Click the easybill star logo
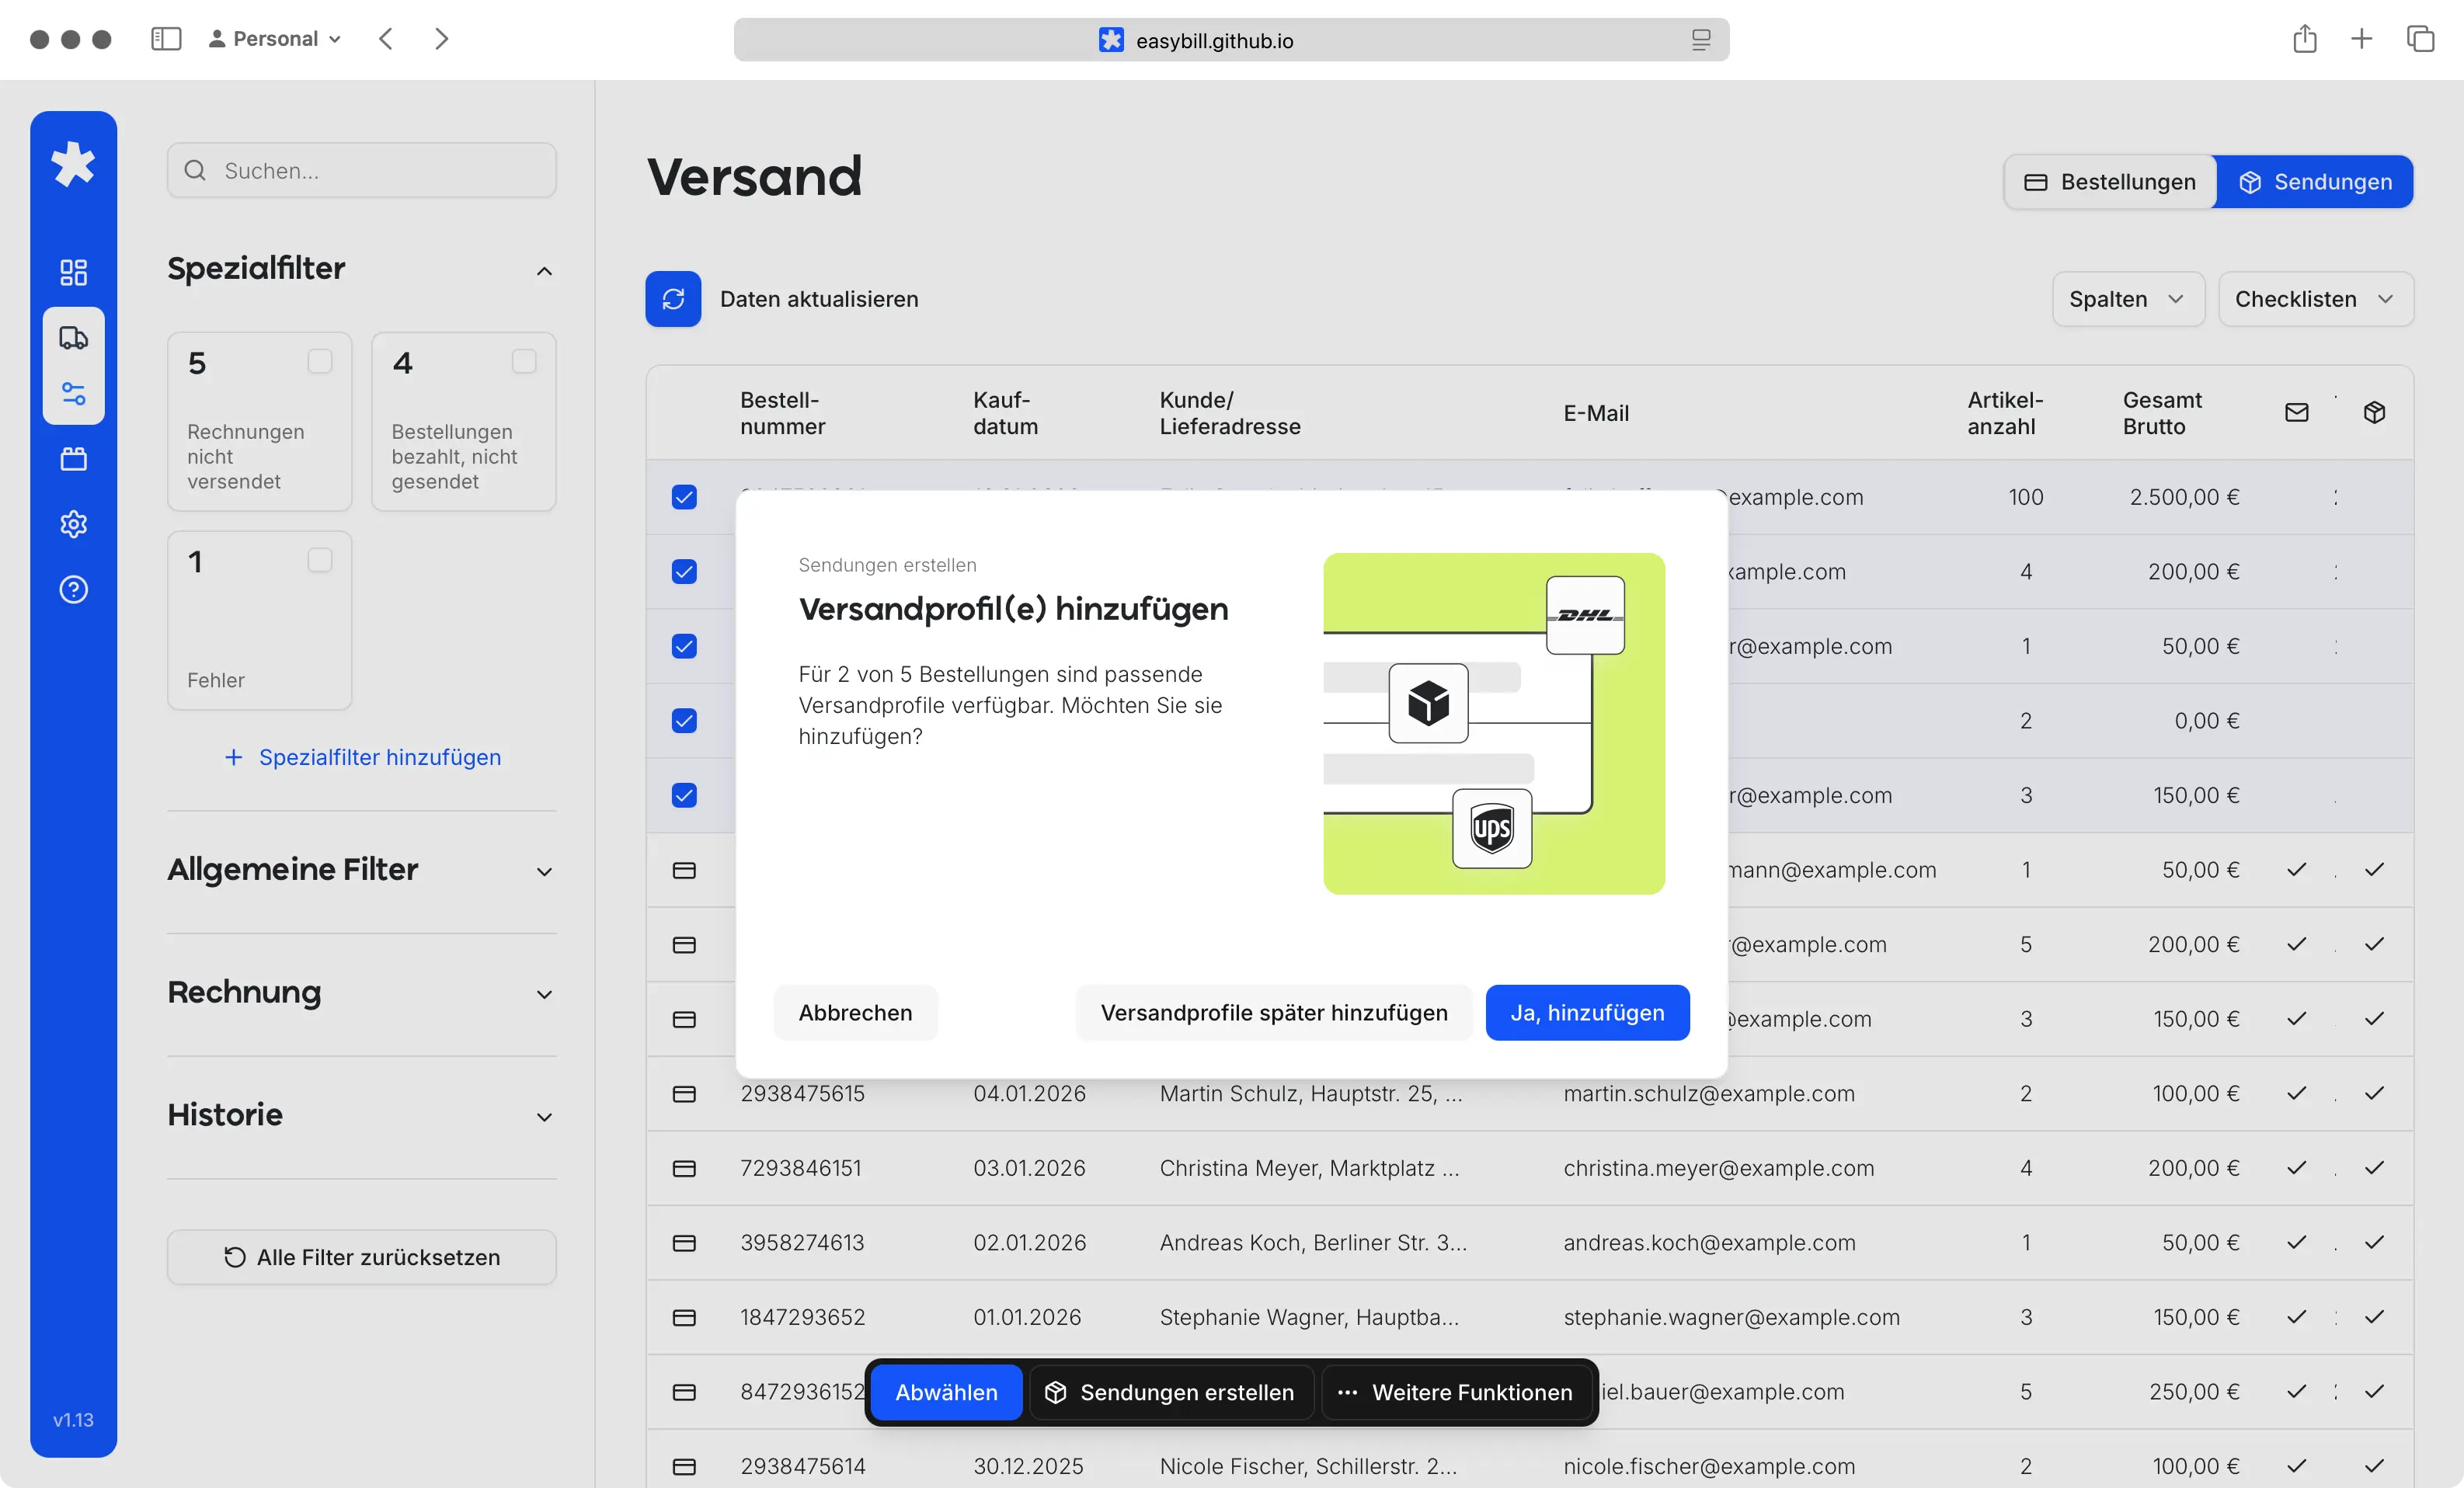 click(x=73, y=164)
